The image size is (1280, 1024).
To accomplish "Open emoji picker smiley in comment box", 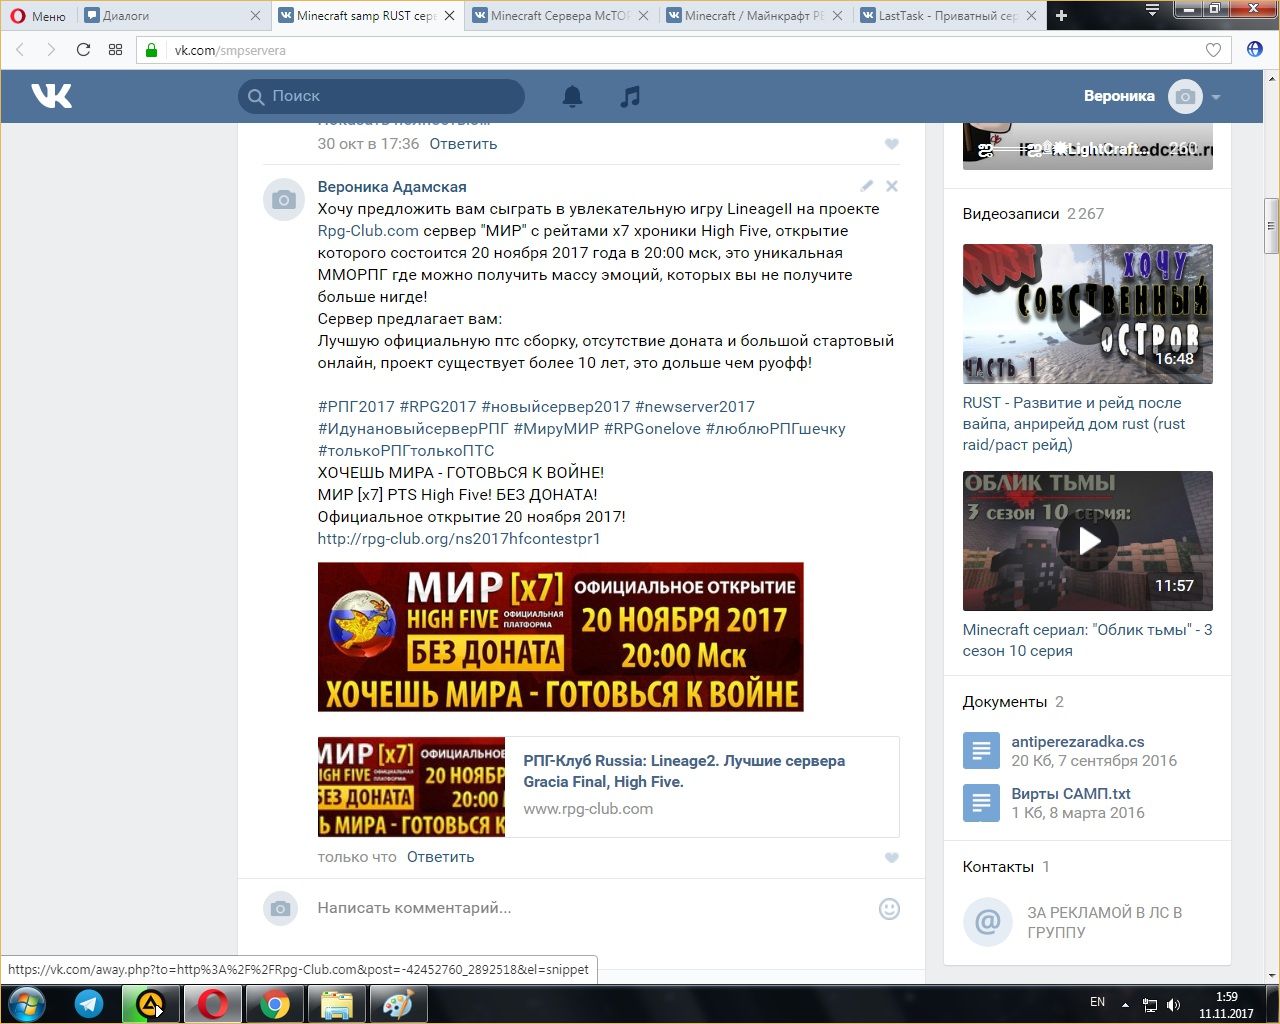I will tap(889, 908).
